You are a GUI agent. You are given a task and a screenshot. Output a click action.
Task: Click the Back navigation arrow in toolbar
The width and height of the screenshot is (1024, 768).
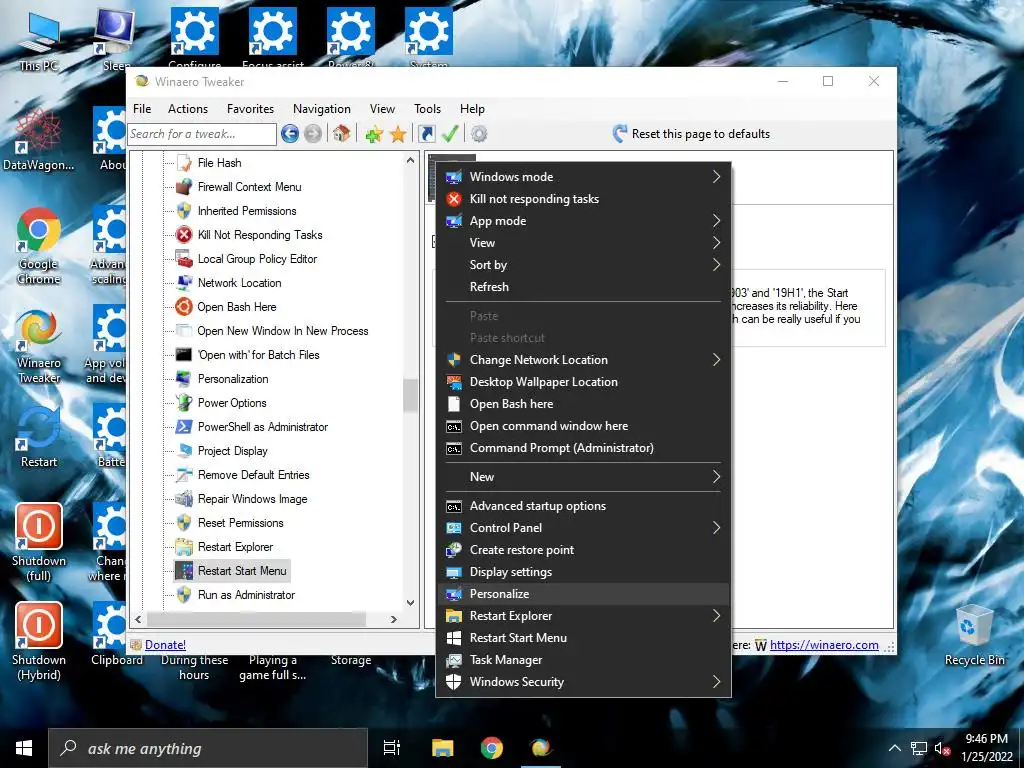tap(290, 134)
